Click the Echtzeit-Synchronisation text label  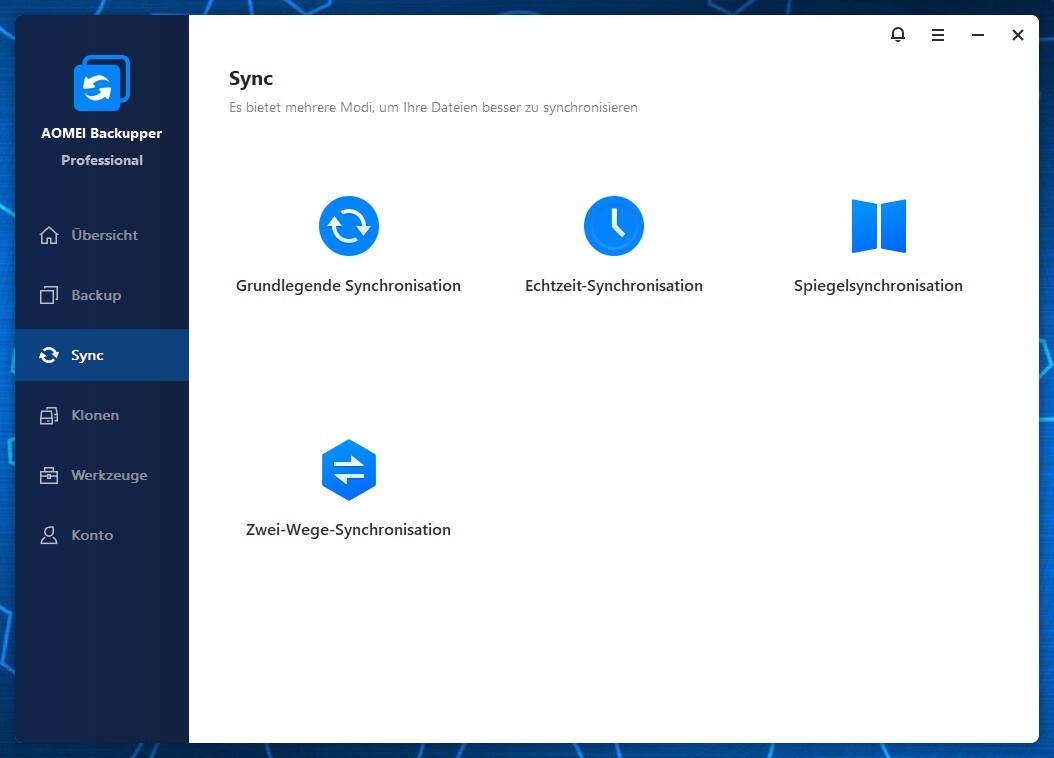pyautogui.click(x=613, y=286)
